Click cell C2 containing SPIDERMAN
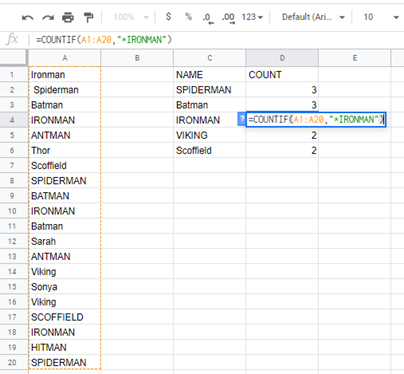 (x=210, y=90)
